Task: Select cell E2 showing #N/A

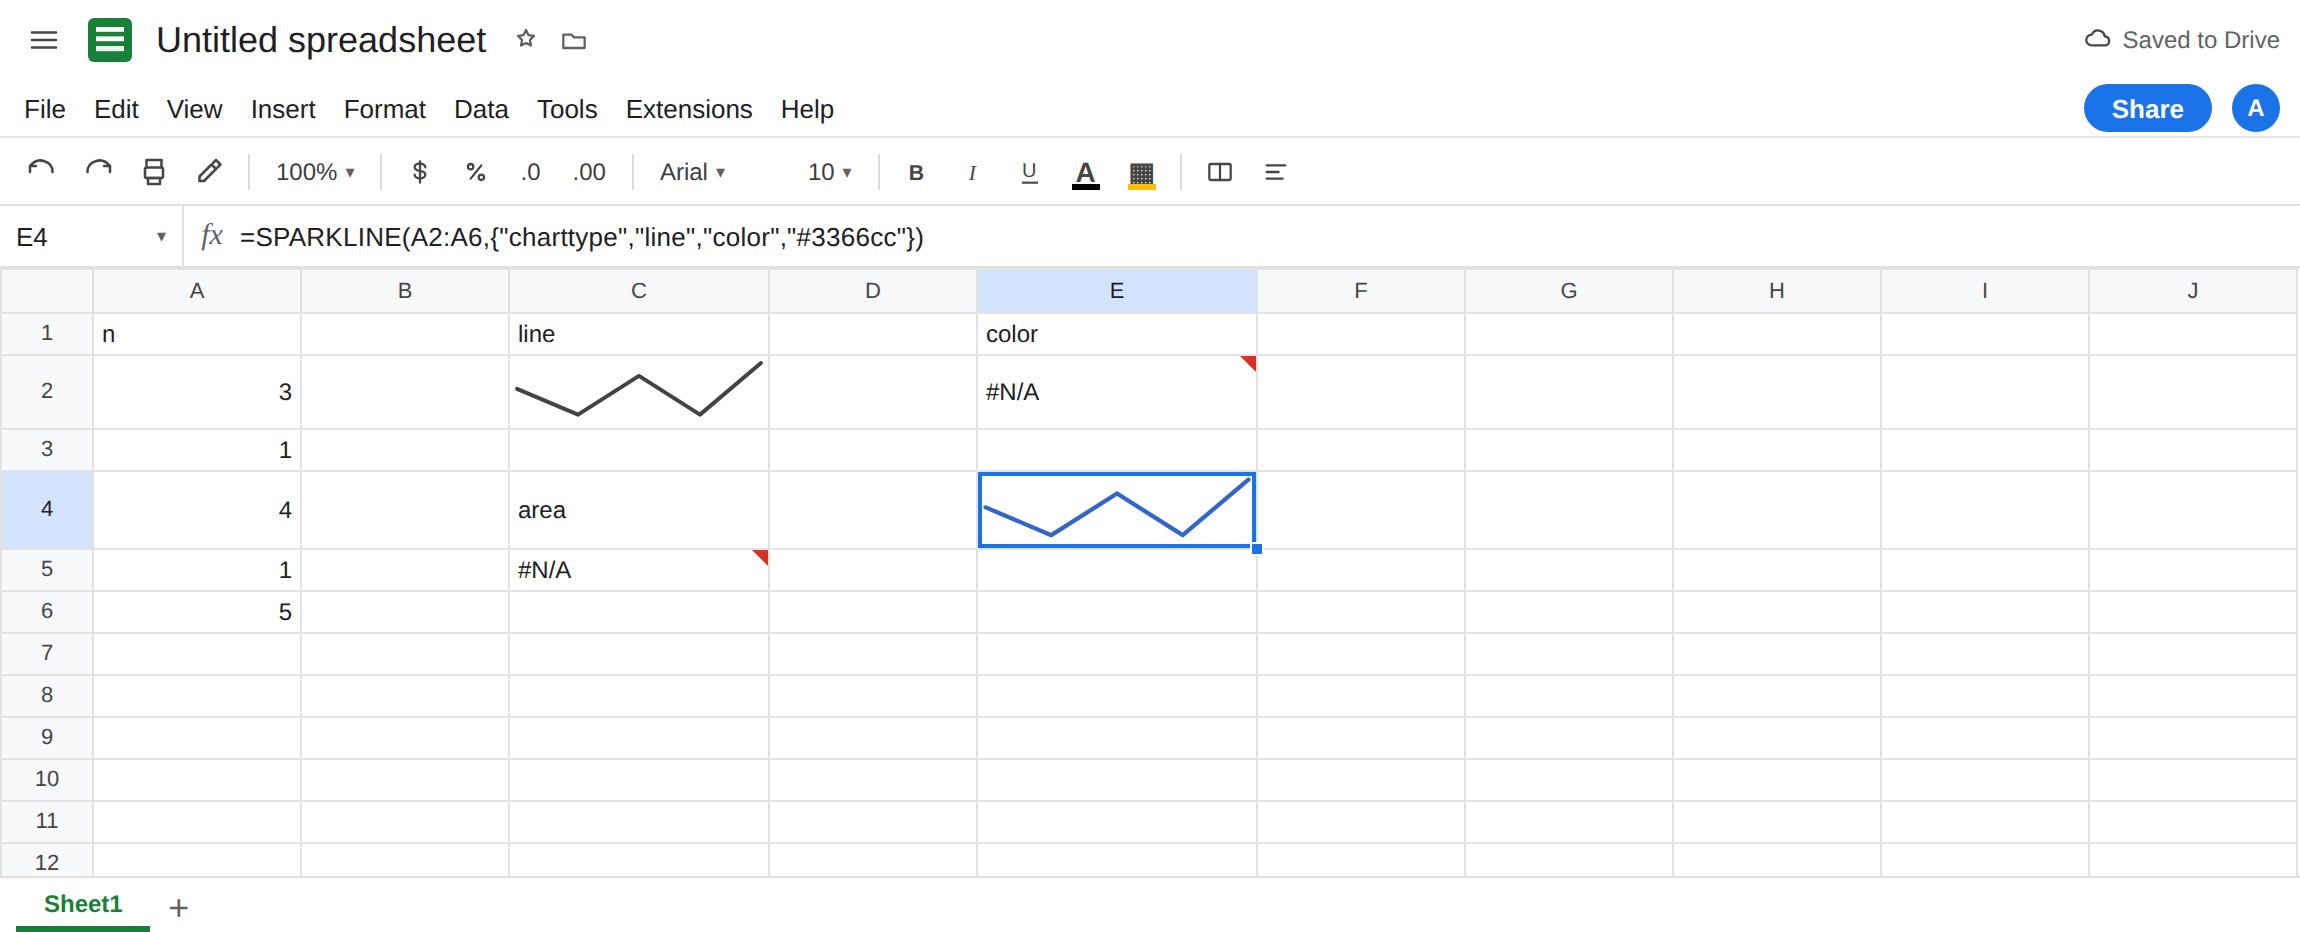Action: click(x=1117, y=392)
